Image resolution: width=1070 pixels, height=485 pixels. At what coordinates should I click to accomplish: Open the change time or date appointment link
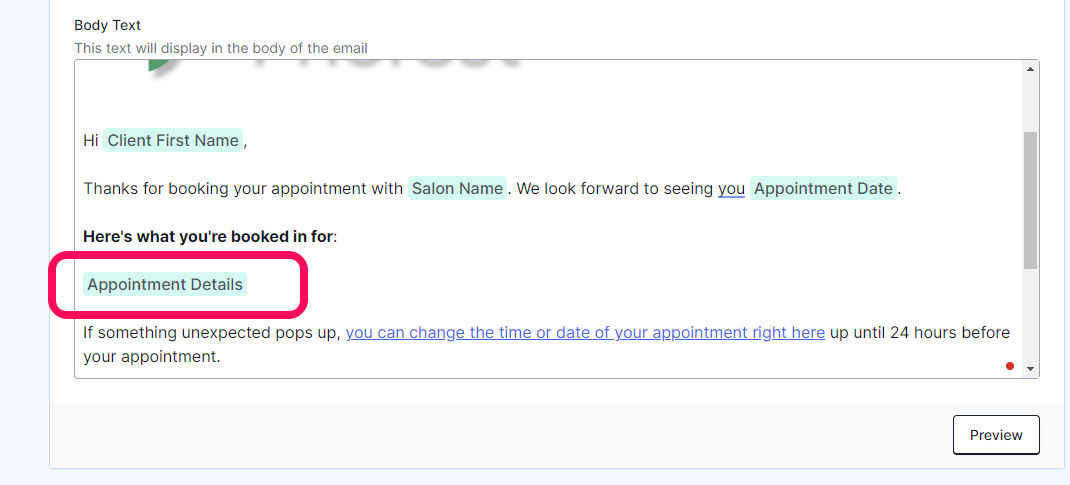pyautogui.click(x=585, y=333)
